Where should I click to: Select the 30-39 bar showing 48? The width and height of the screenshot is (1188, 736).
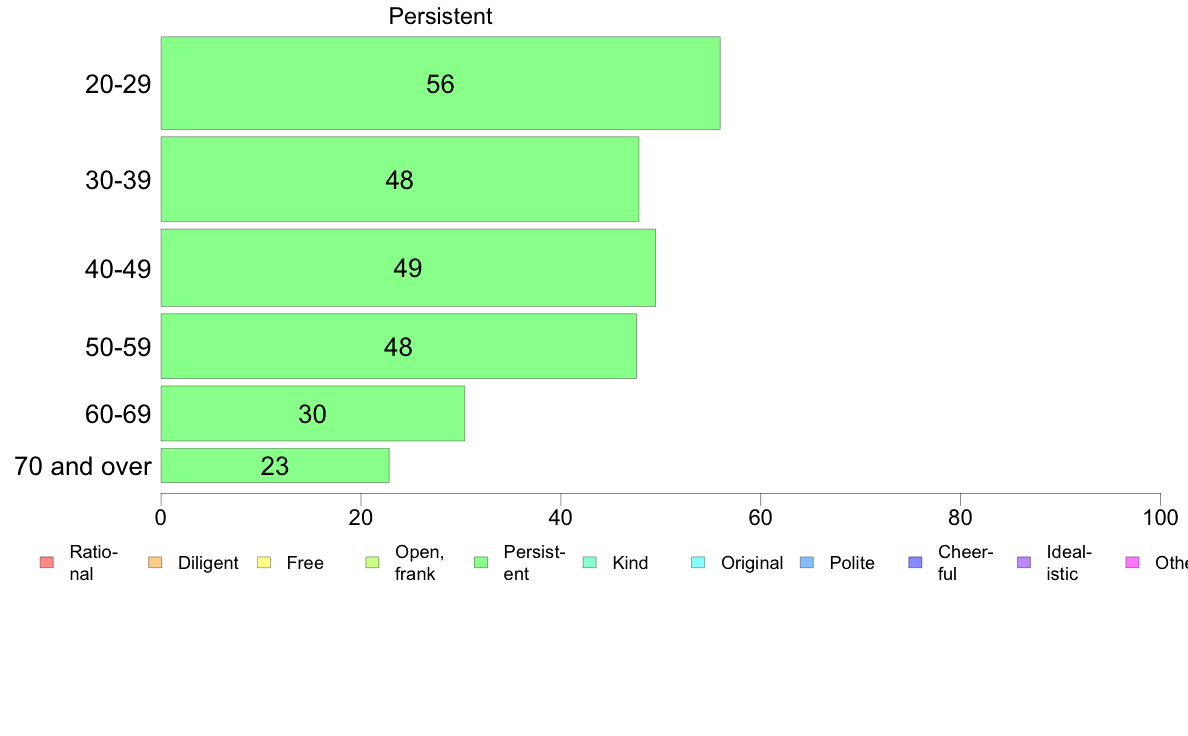tap(399, 179)
